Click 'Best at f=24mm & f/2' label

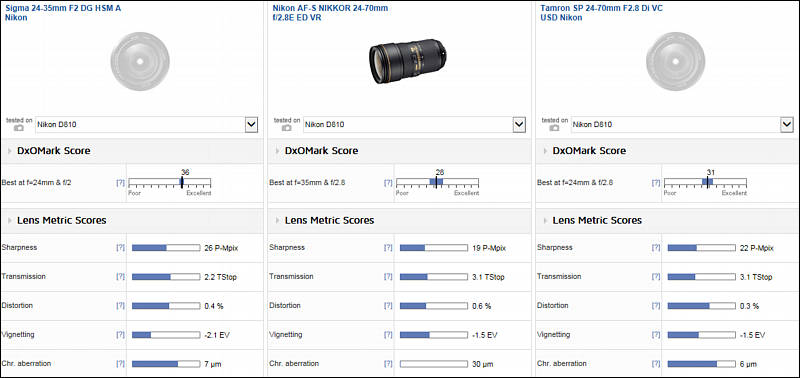click(36, 182)
